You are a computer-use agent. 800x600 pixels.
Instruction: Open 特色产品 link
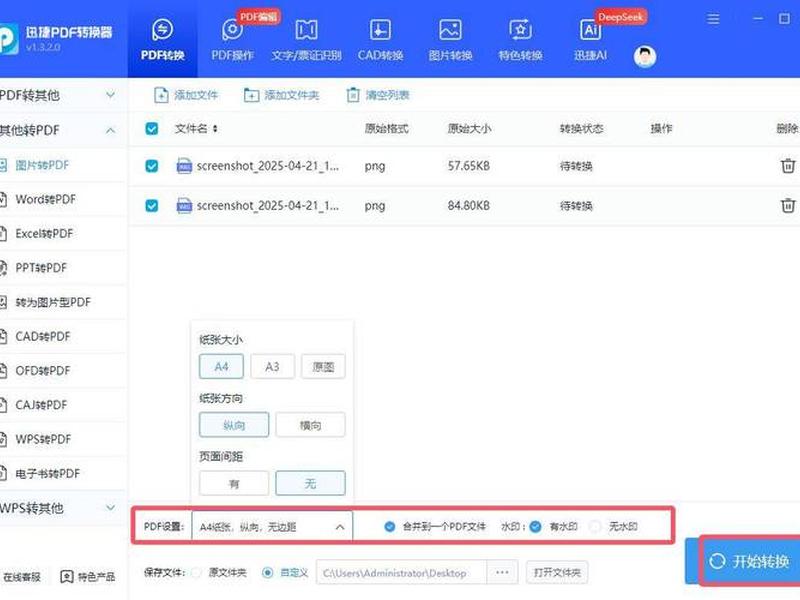88,577
